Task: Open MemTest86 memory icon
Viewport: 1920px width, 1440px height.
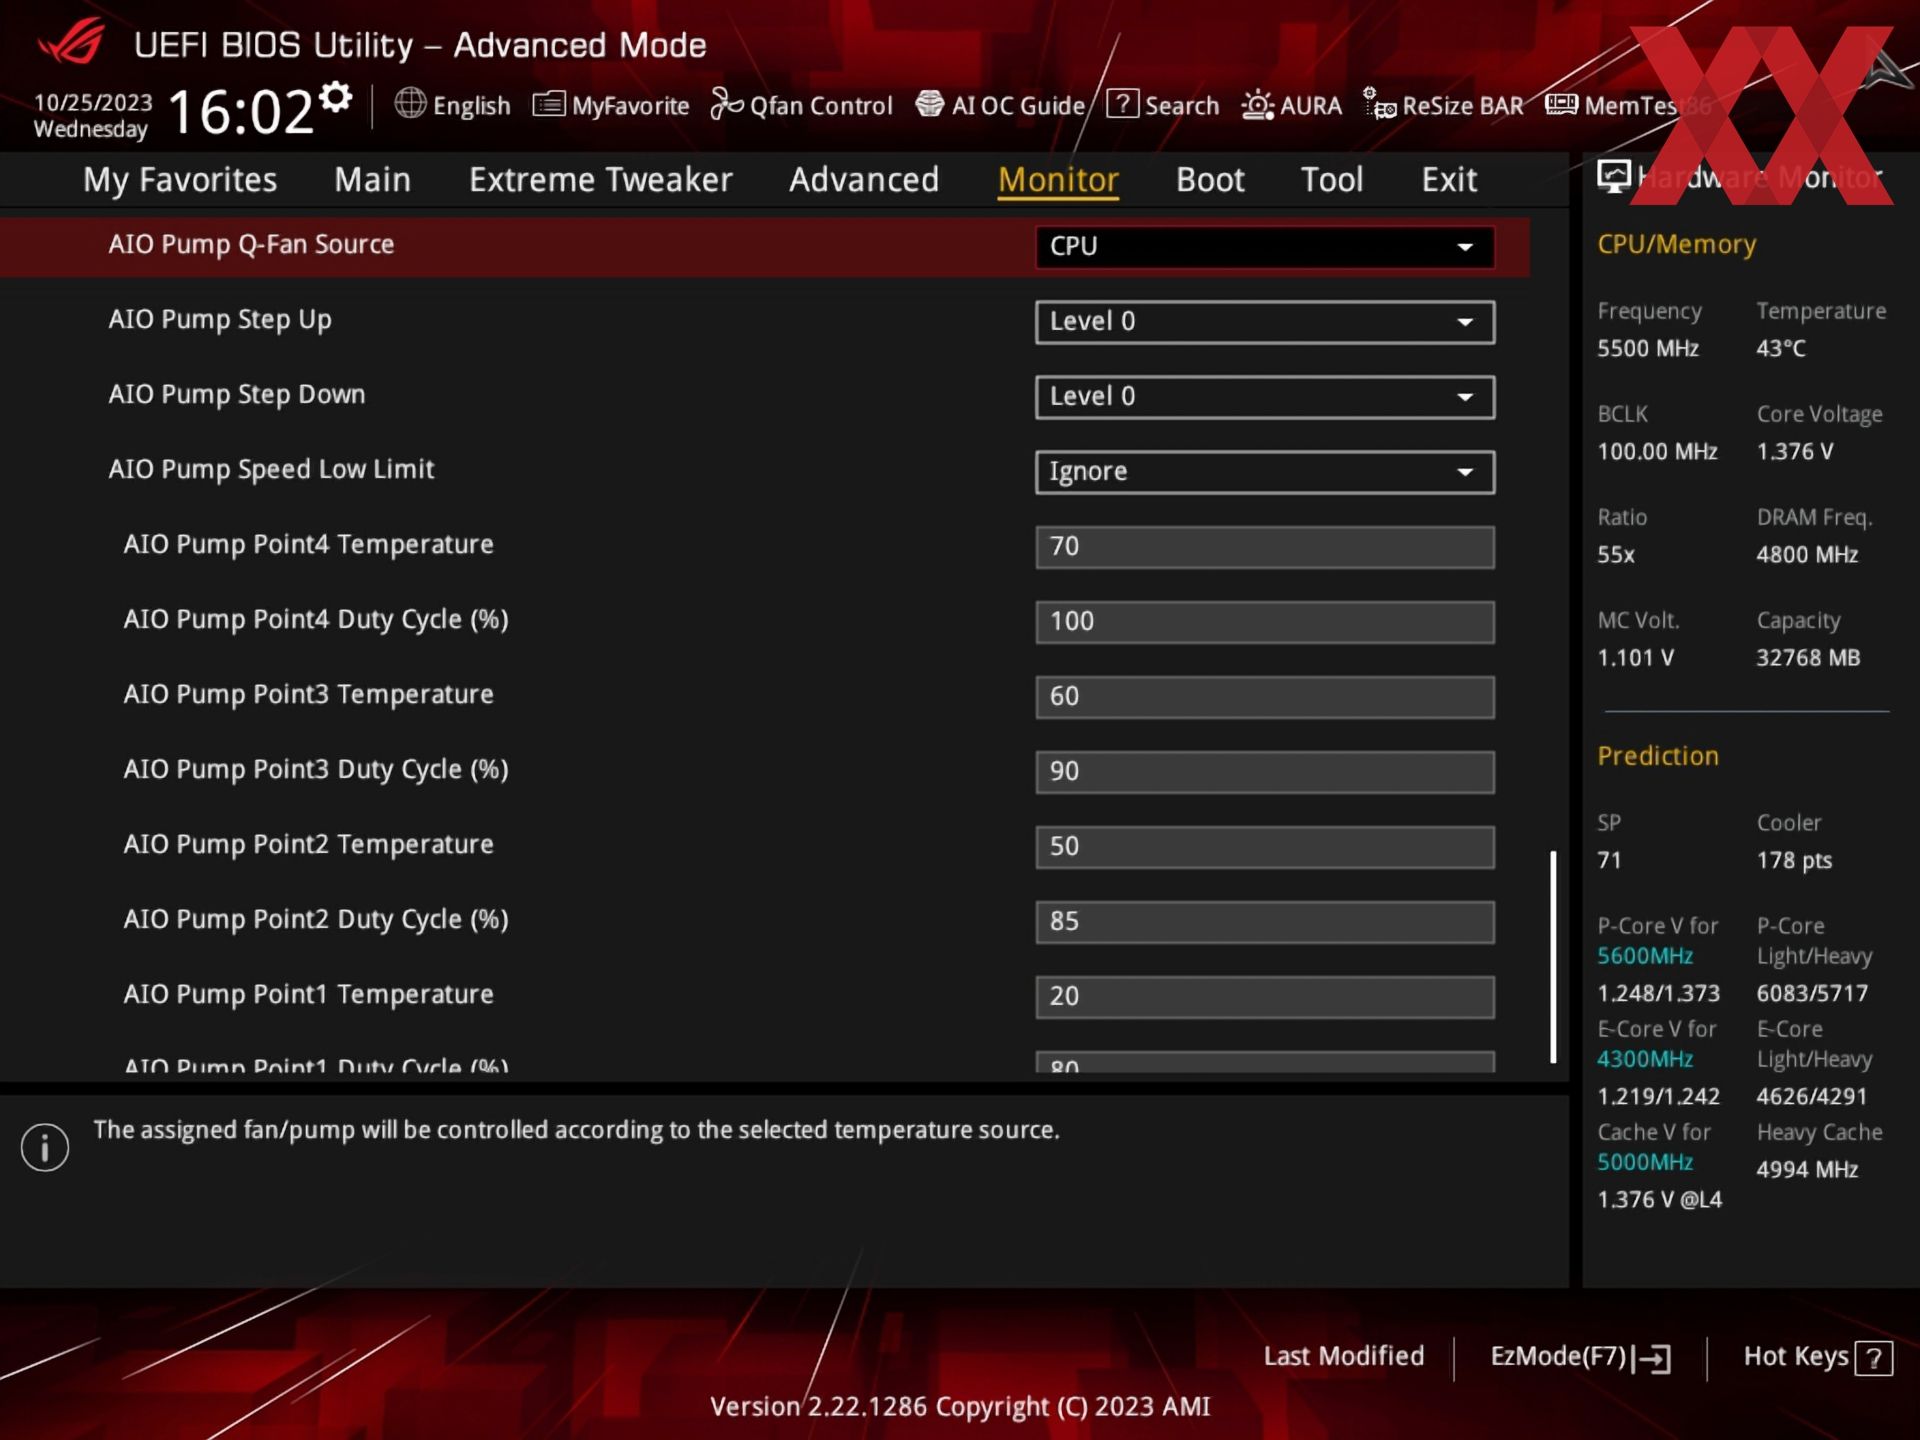Action: pyautogui.click(x=1561, y=104)
